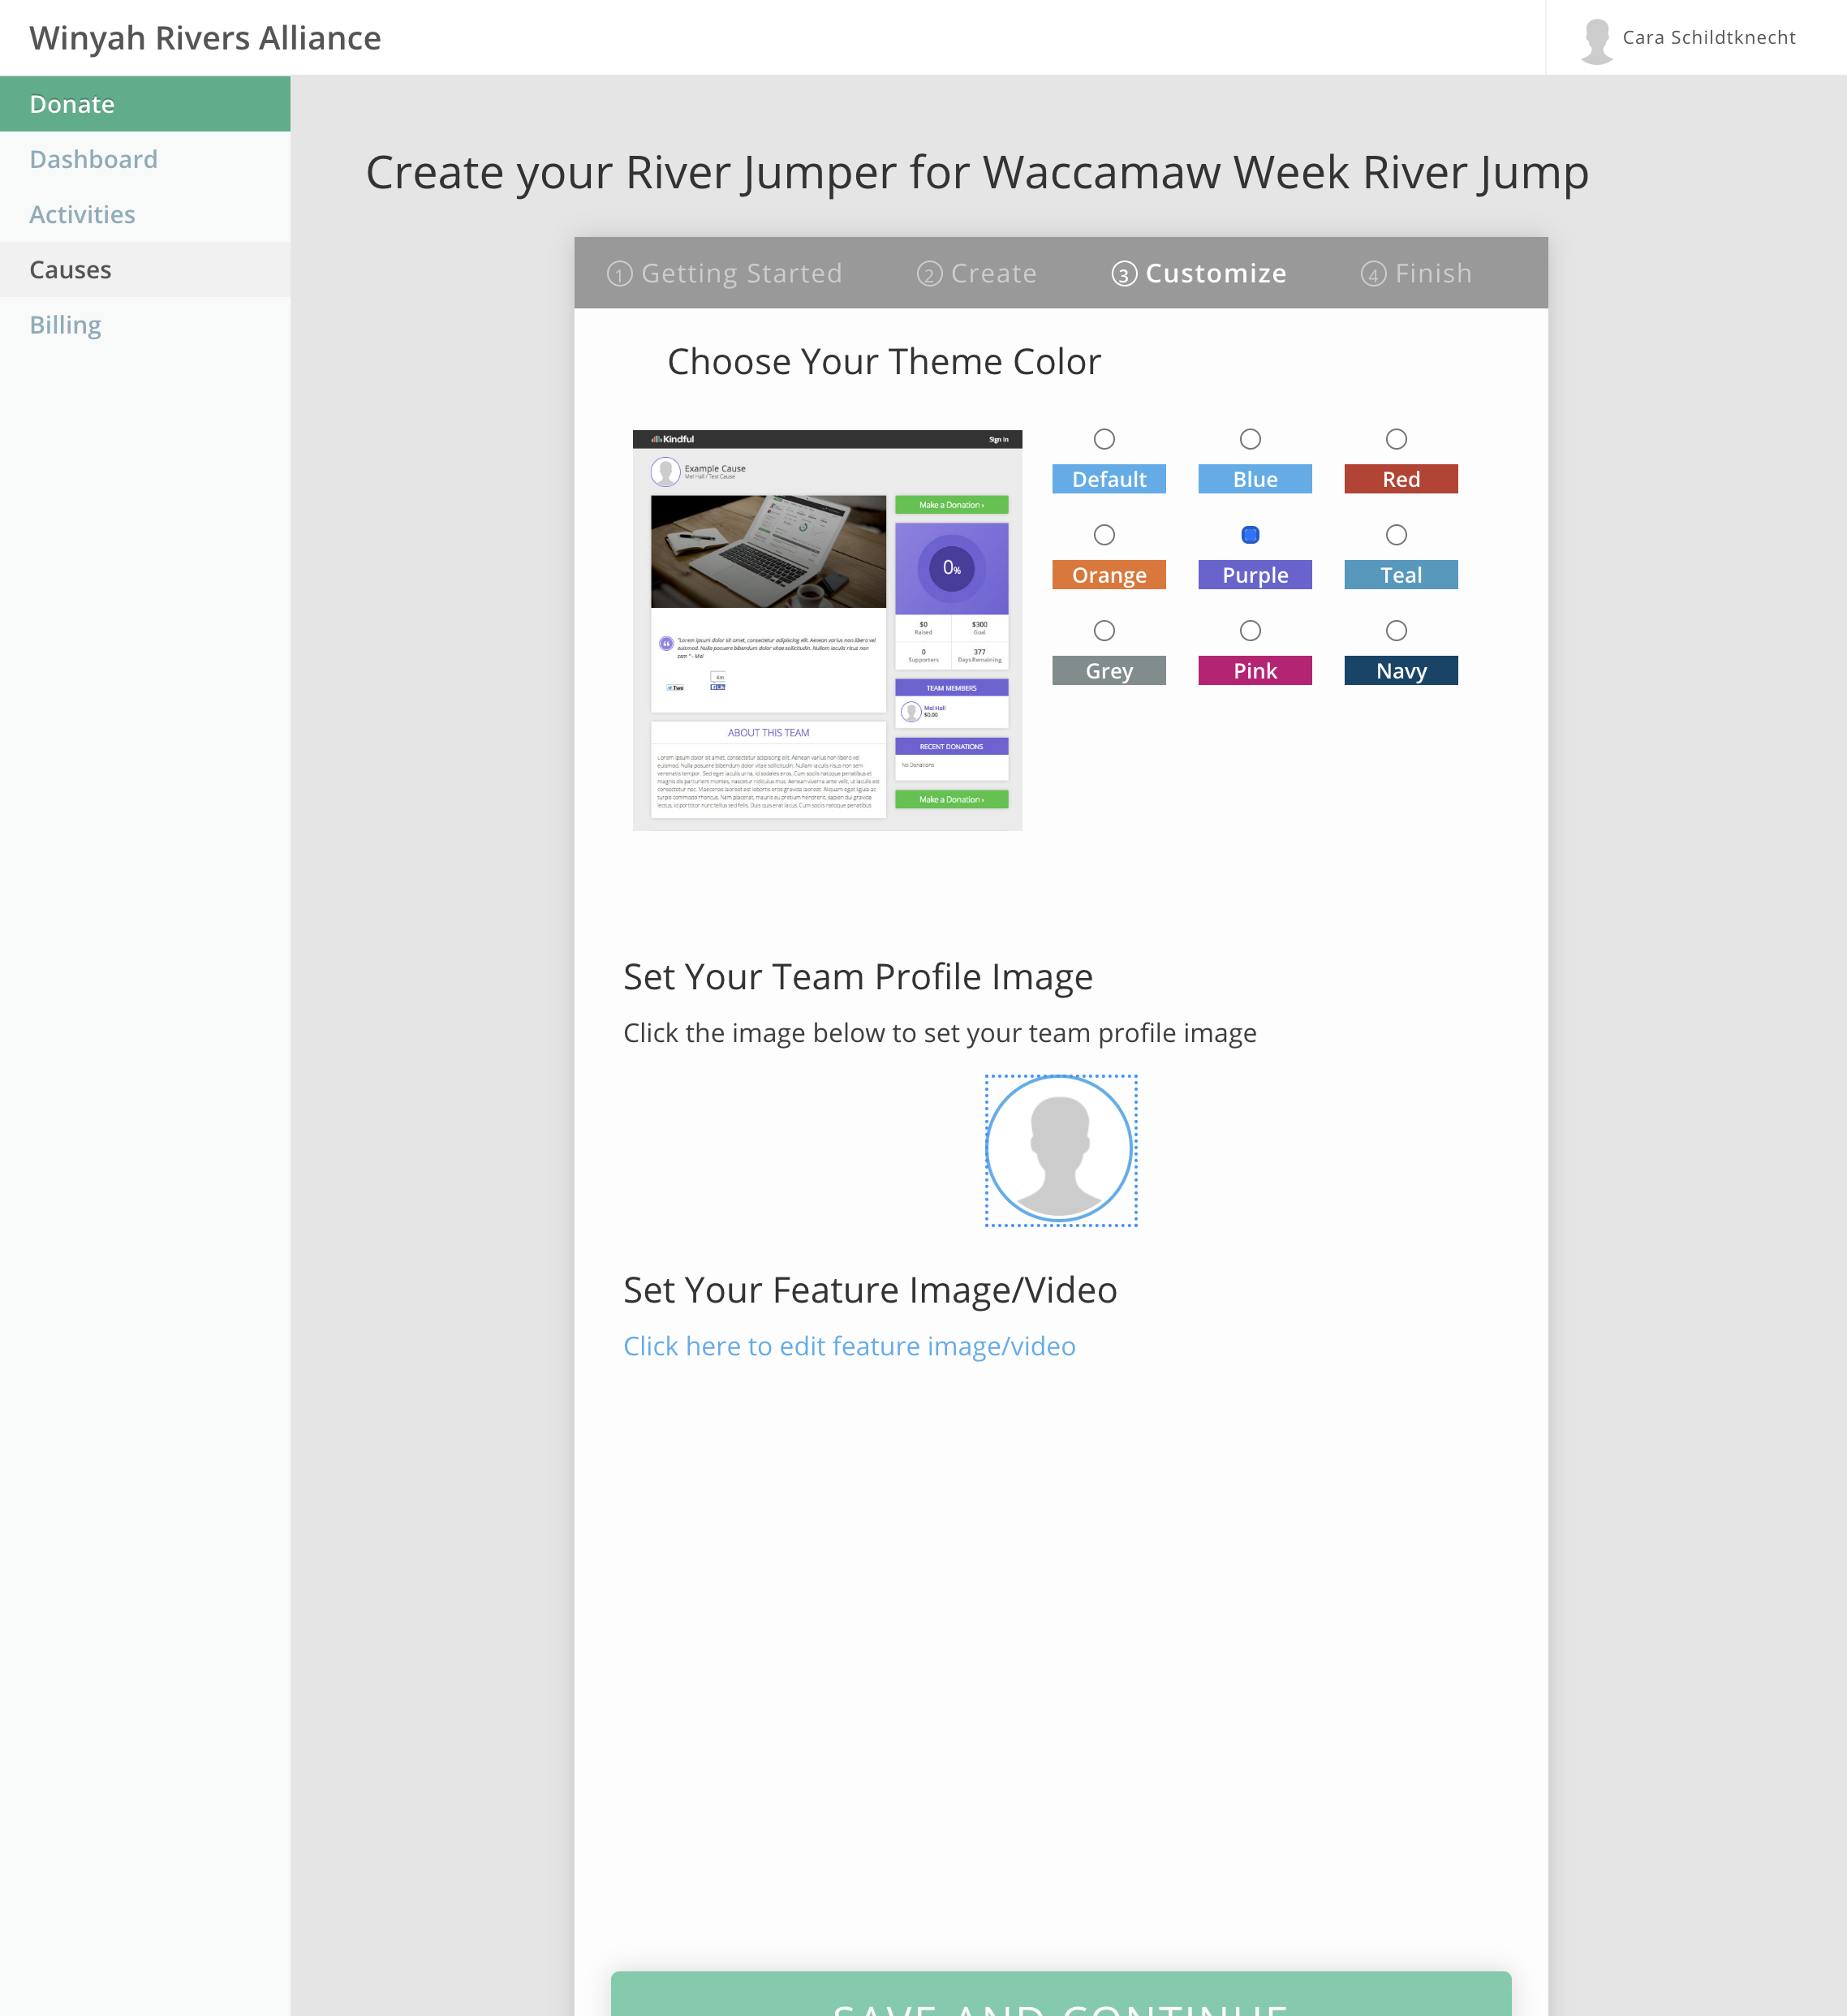Click here to edit feature image/video link
1847x2016 pixels.
pyautogui.click(x=849, y=1346)
